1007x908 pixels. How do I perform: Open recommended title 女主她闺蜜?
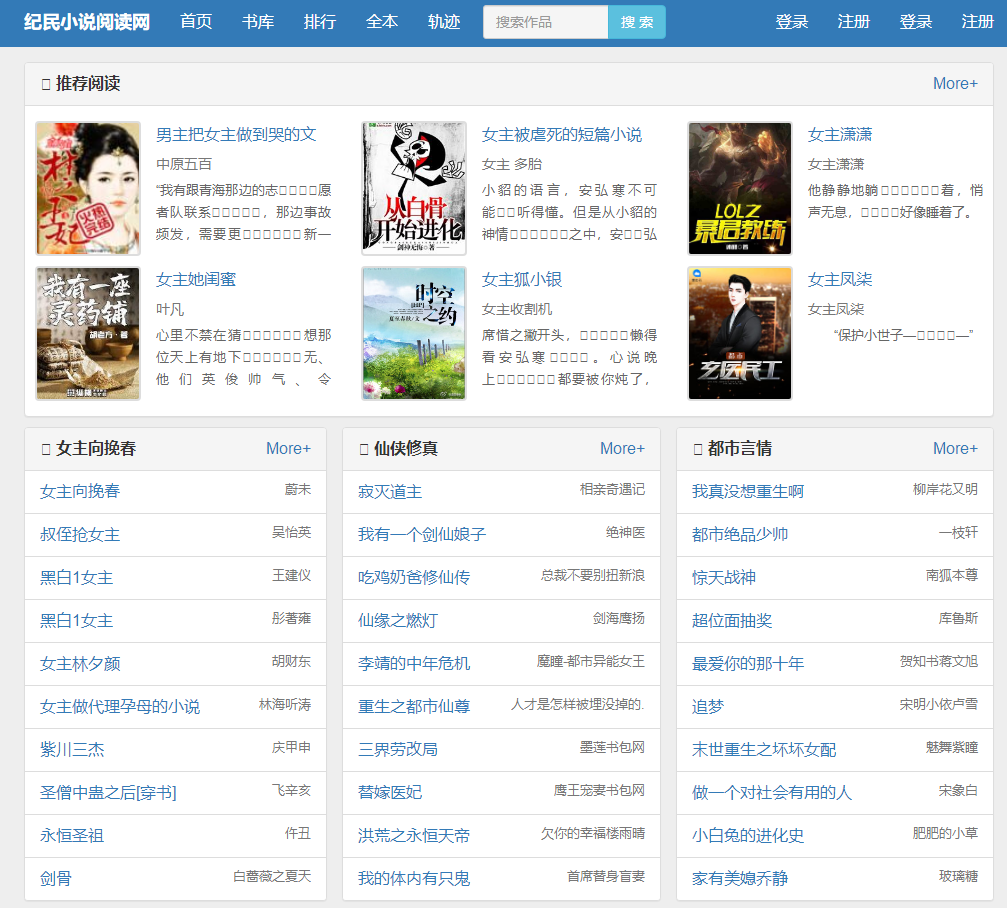point(196,280)
